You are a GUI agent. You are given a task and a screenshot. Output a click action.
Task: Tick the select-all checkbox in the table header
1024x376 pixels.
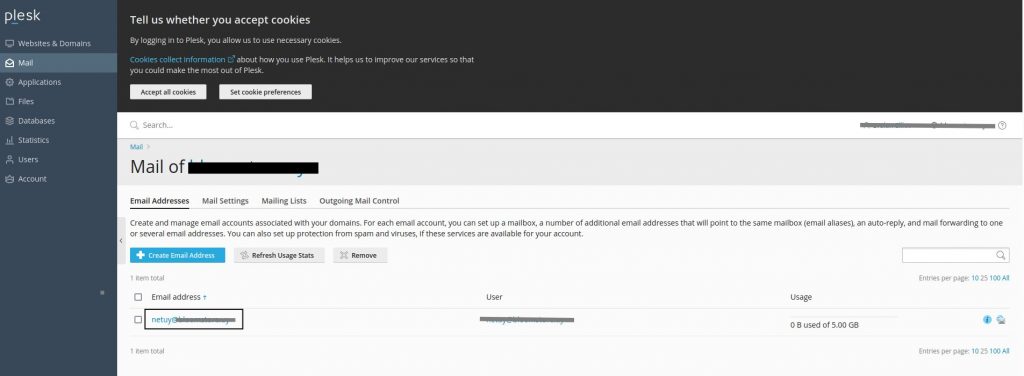click(x=138, y=297)
